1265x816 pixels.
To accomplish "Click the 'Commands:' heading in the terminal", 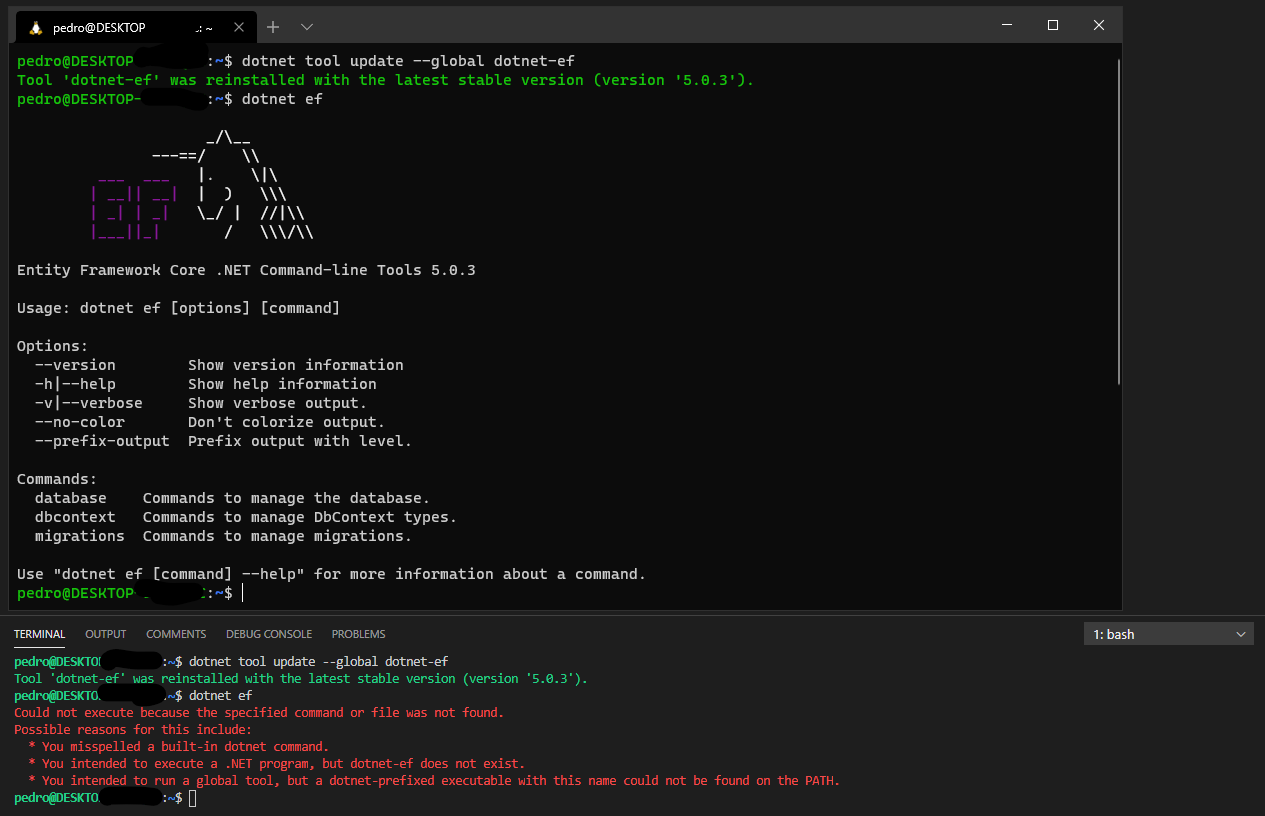I will [x=57, y=479].
